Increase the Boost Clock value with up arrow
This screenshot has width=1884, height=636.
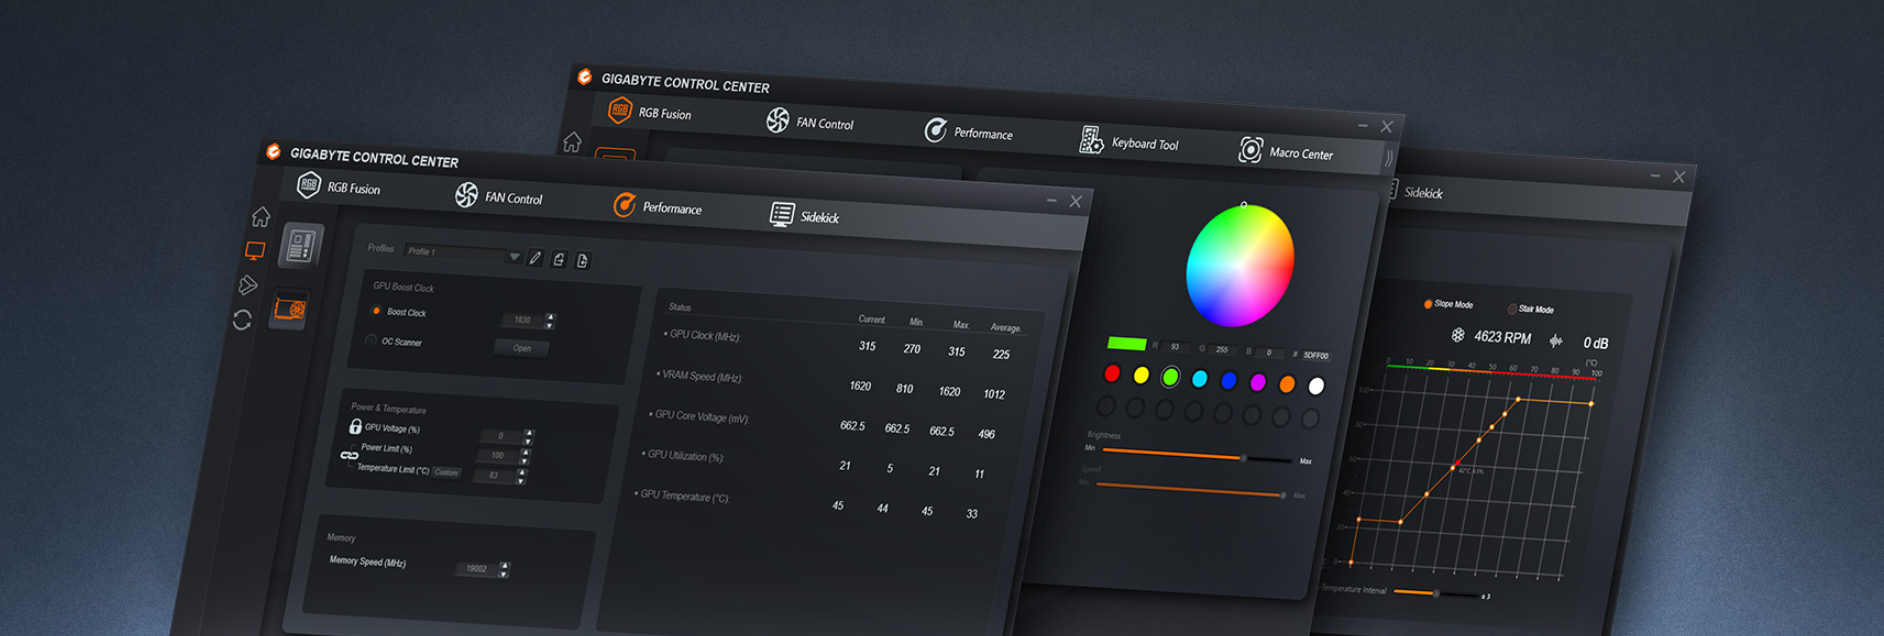click(x=550, y=317)
